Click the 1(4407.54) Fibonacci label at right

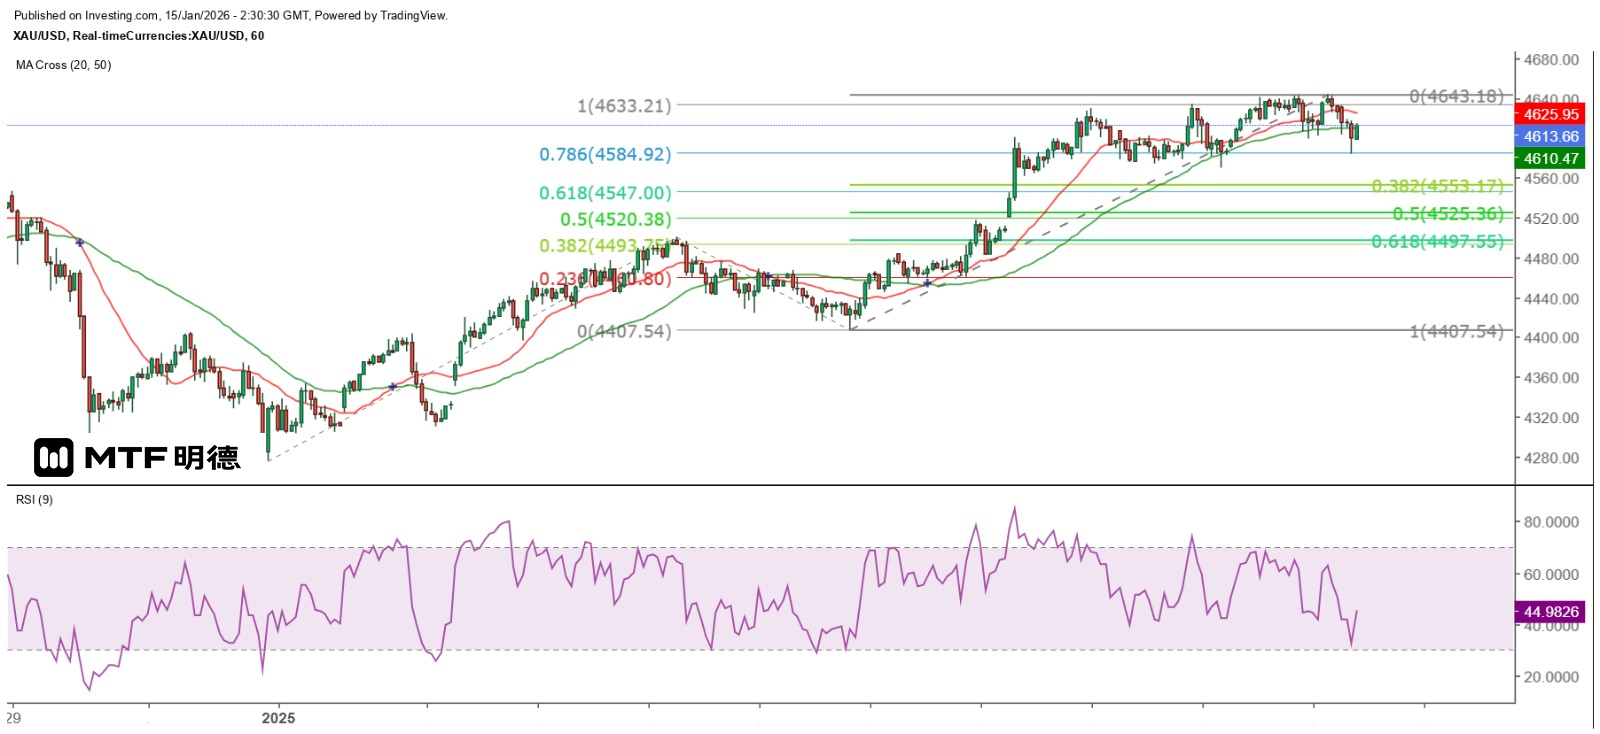tap(1456, 331)
